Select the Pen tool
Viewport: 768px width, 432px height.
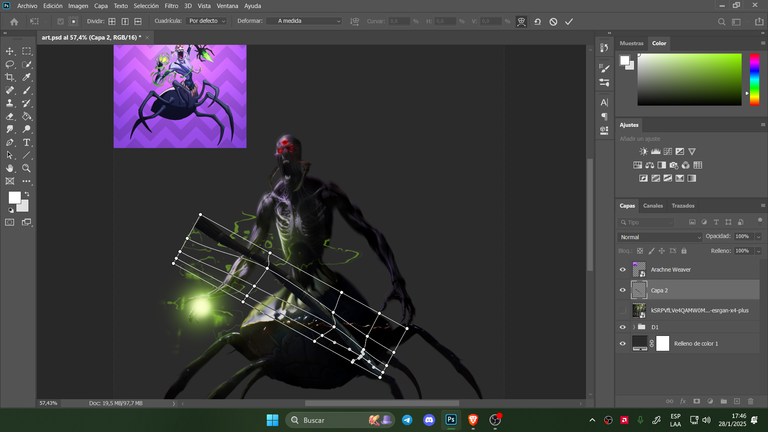click(10, 142)
